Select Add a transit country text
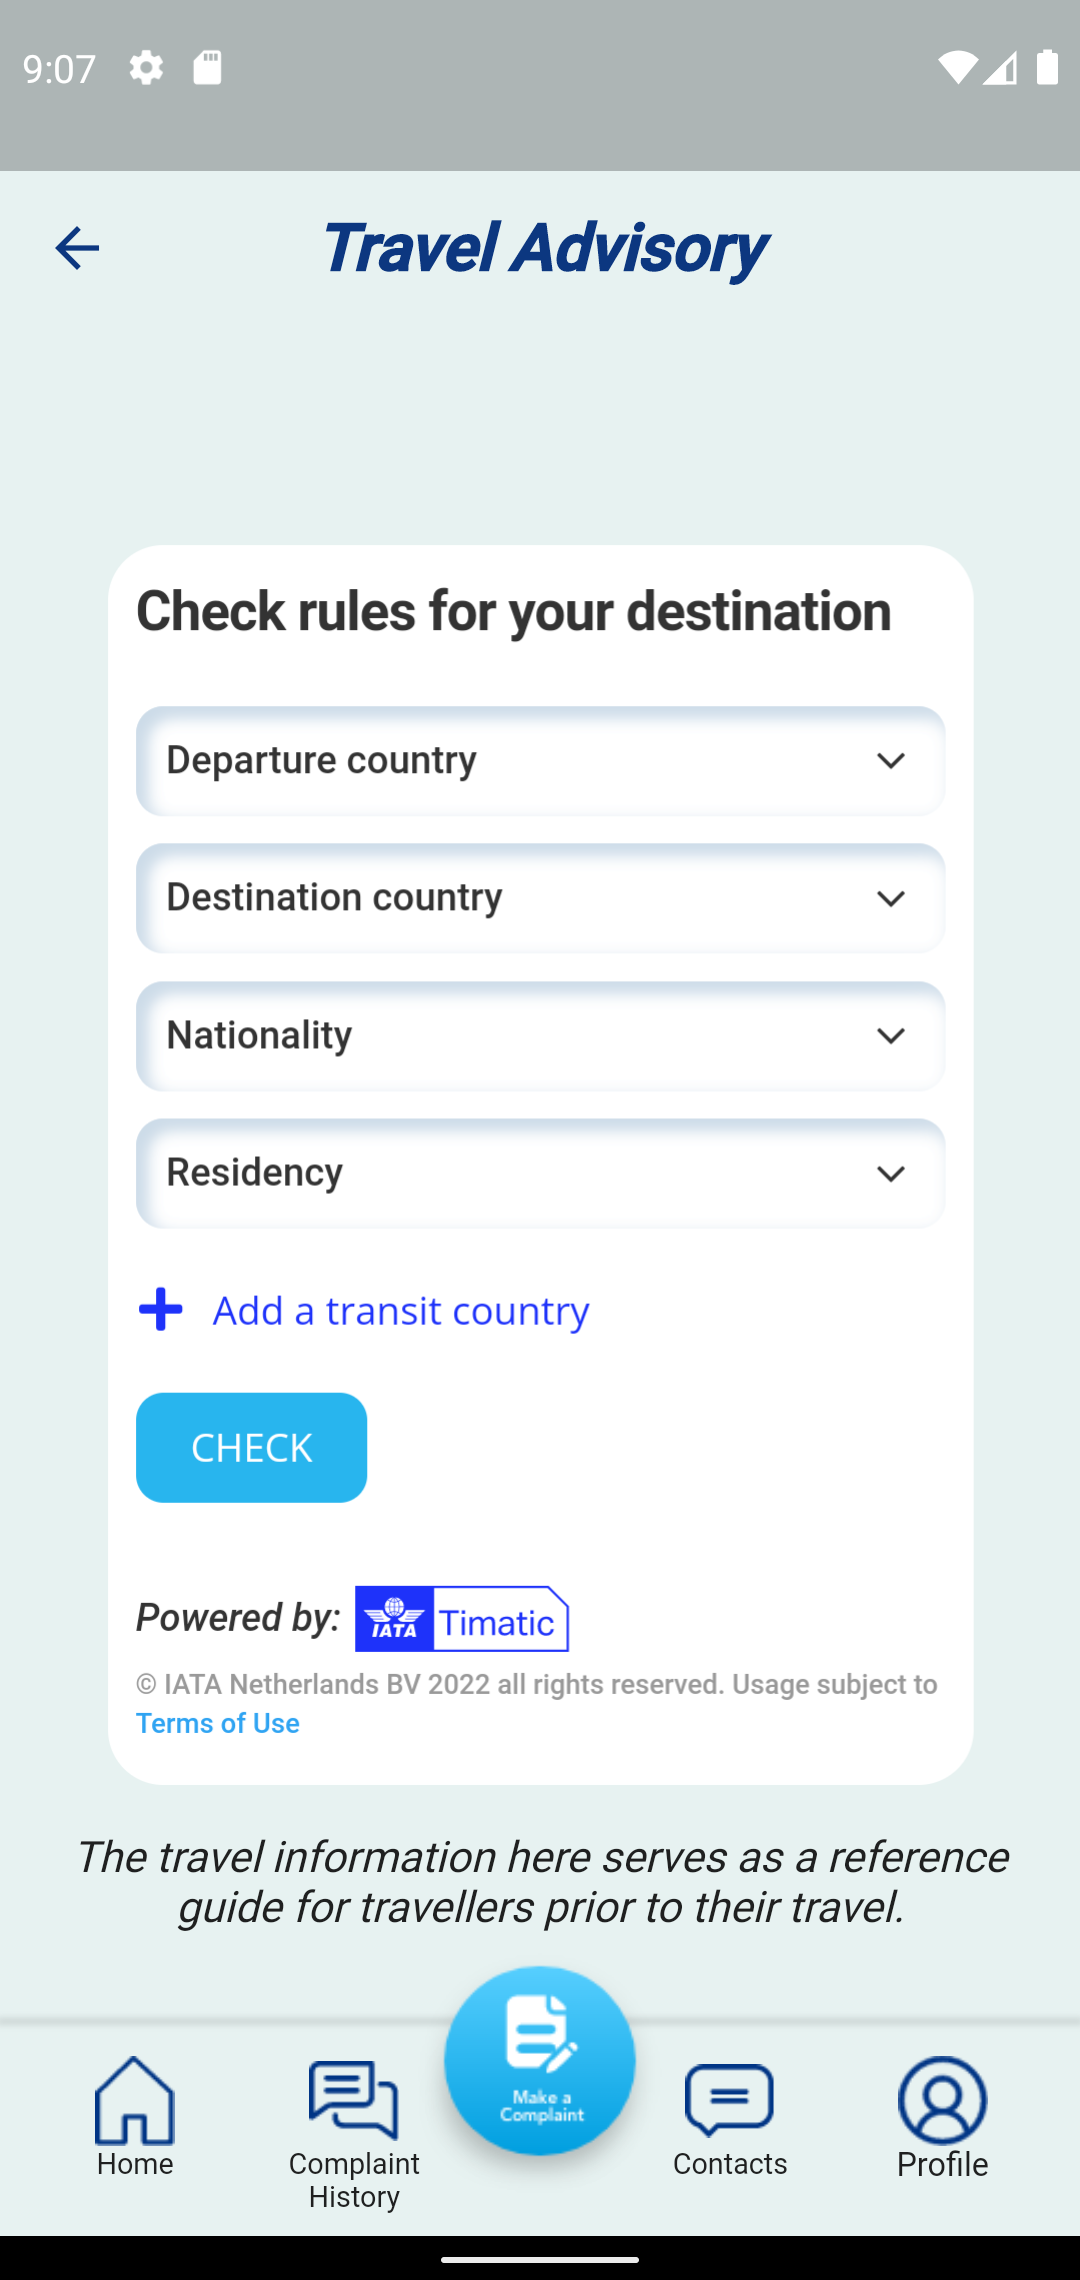The image size is (1080, 2280). click(x=401, y=1310)
